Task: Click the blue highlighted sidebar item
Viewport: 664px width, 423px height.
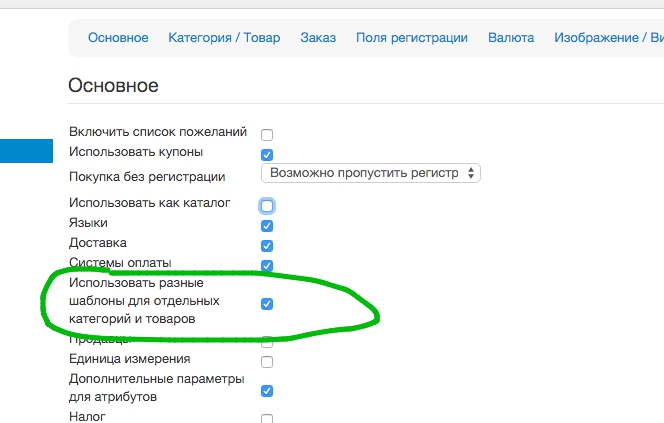Action: pos(26,151)
